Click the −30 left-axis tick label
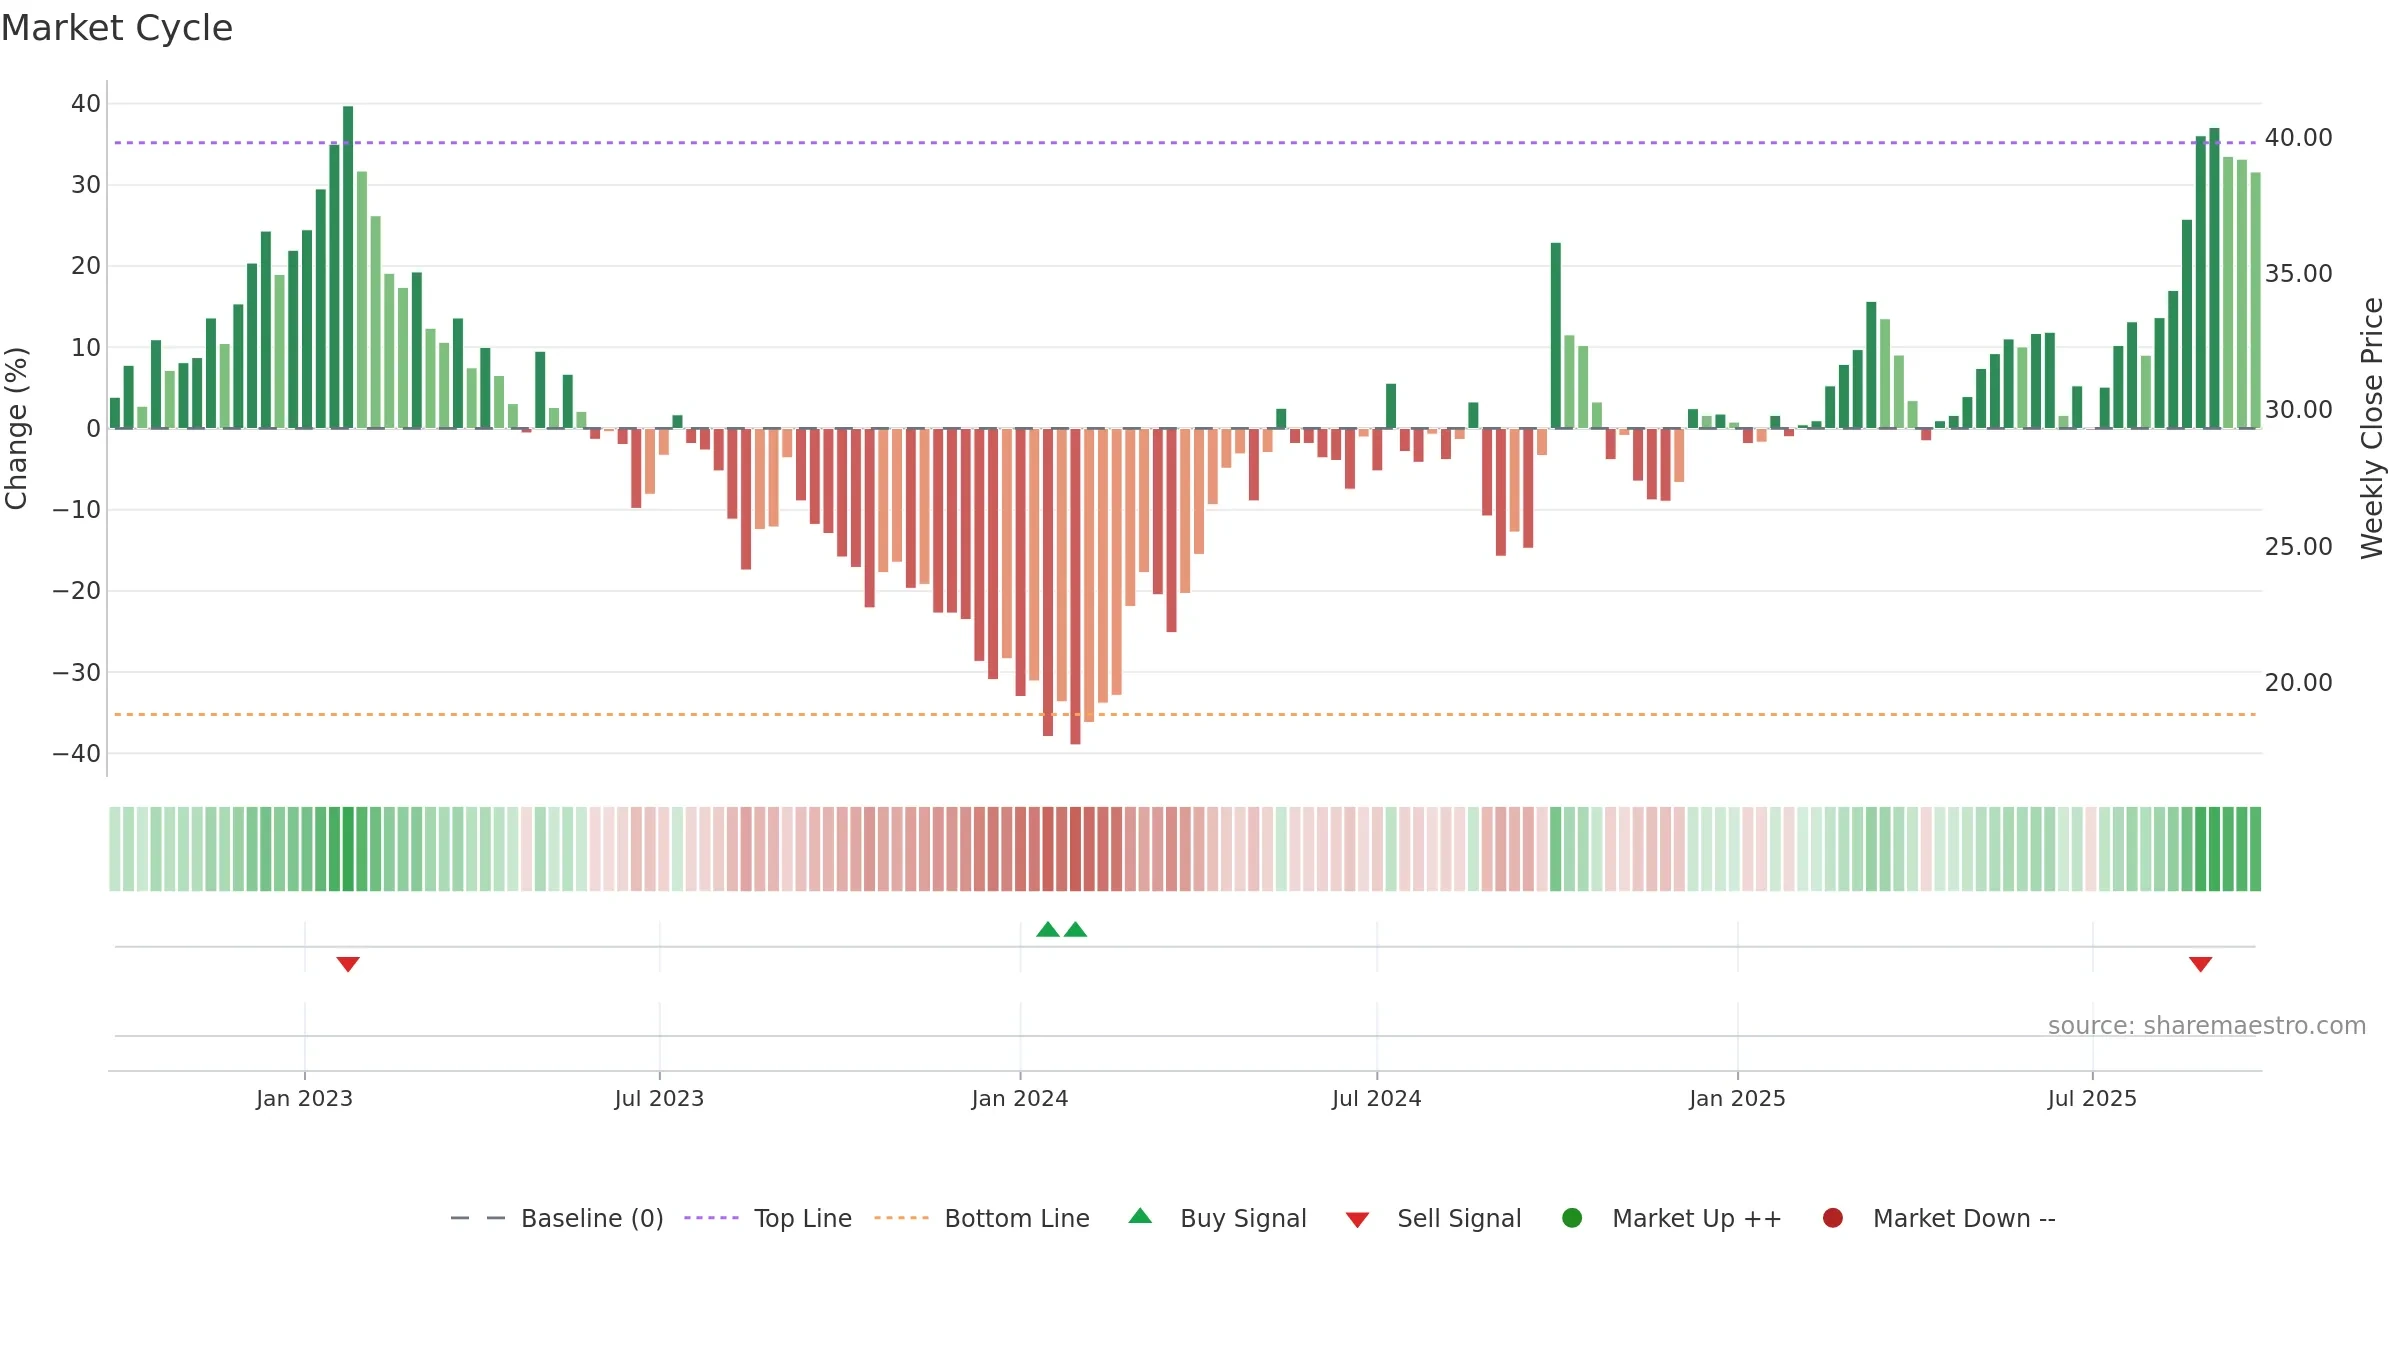Screen dimensions: 2400x1350 pyautogui.click(x=77, y=673)
